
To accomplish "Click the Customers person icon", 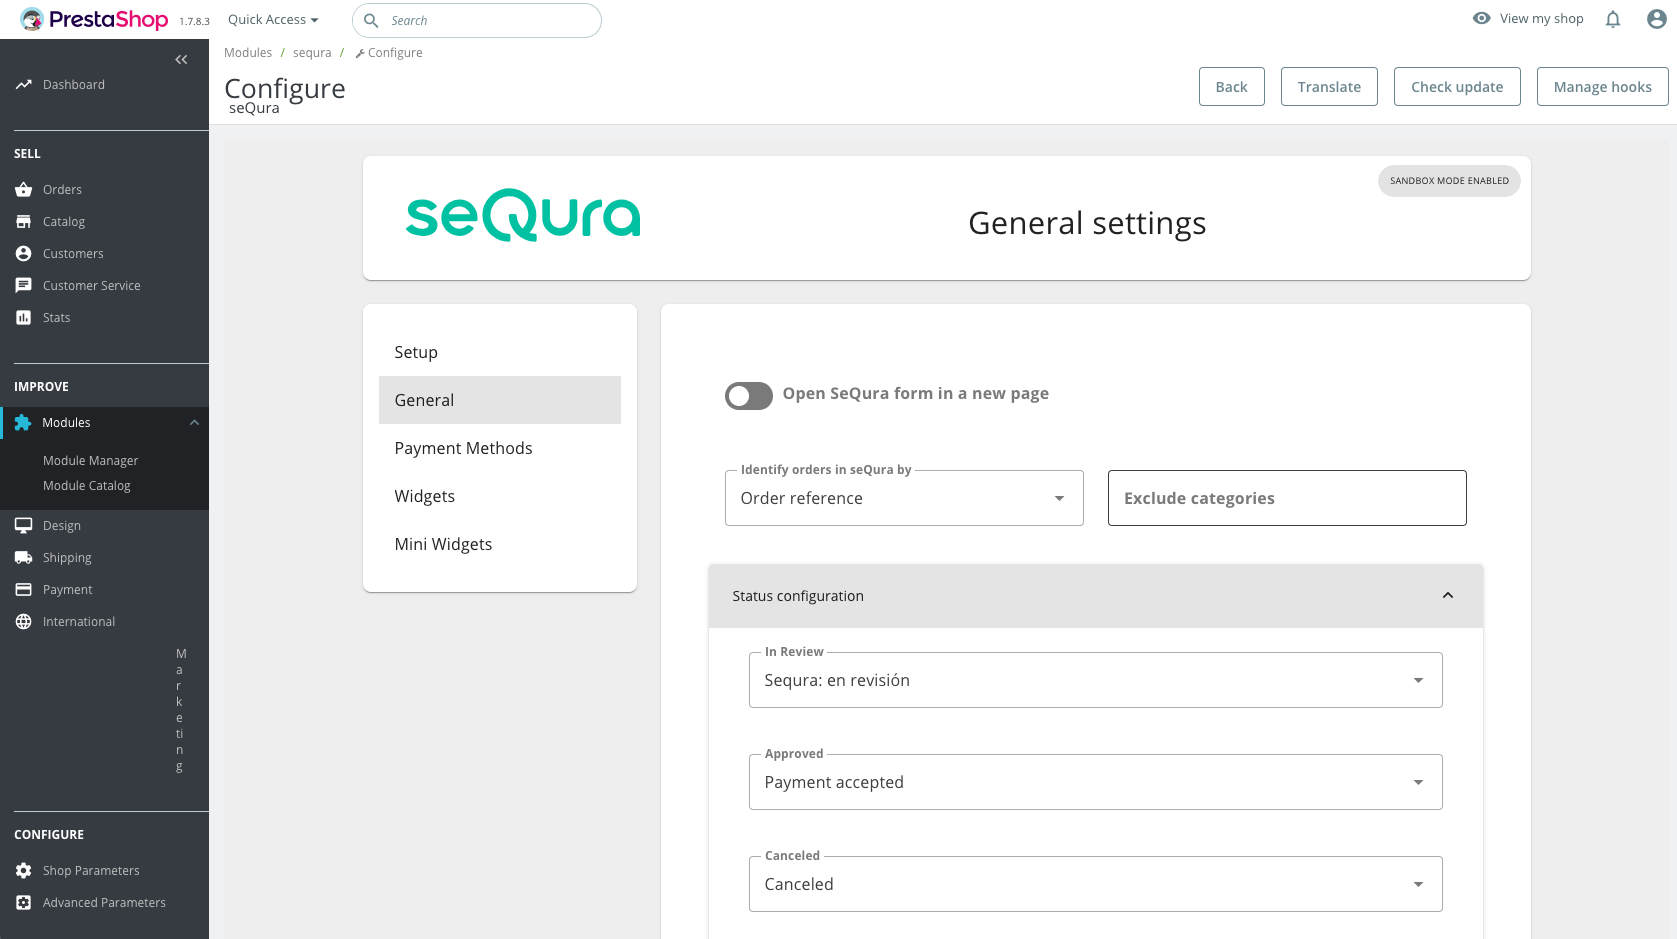I will point(24,254).
